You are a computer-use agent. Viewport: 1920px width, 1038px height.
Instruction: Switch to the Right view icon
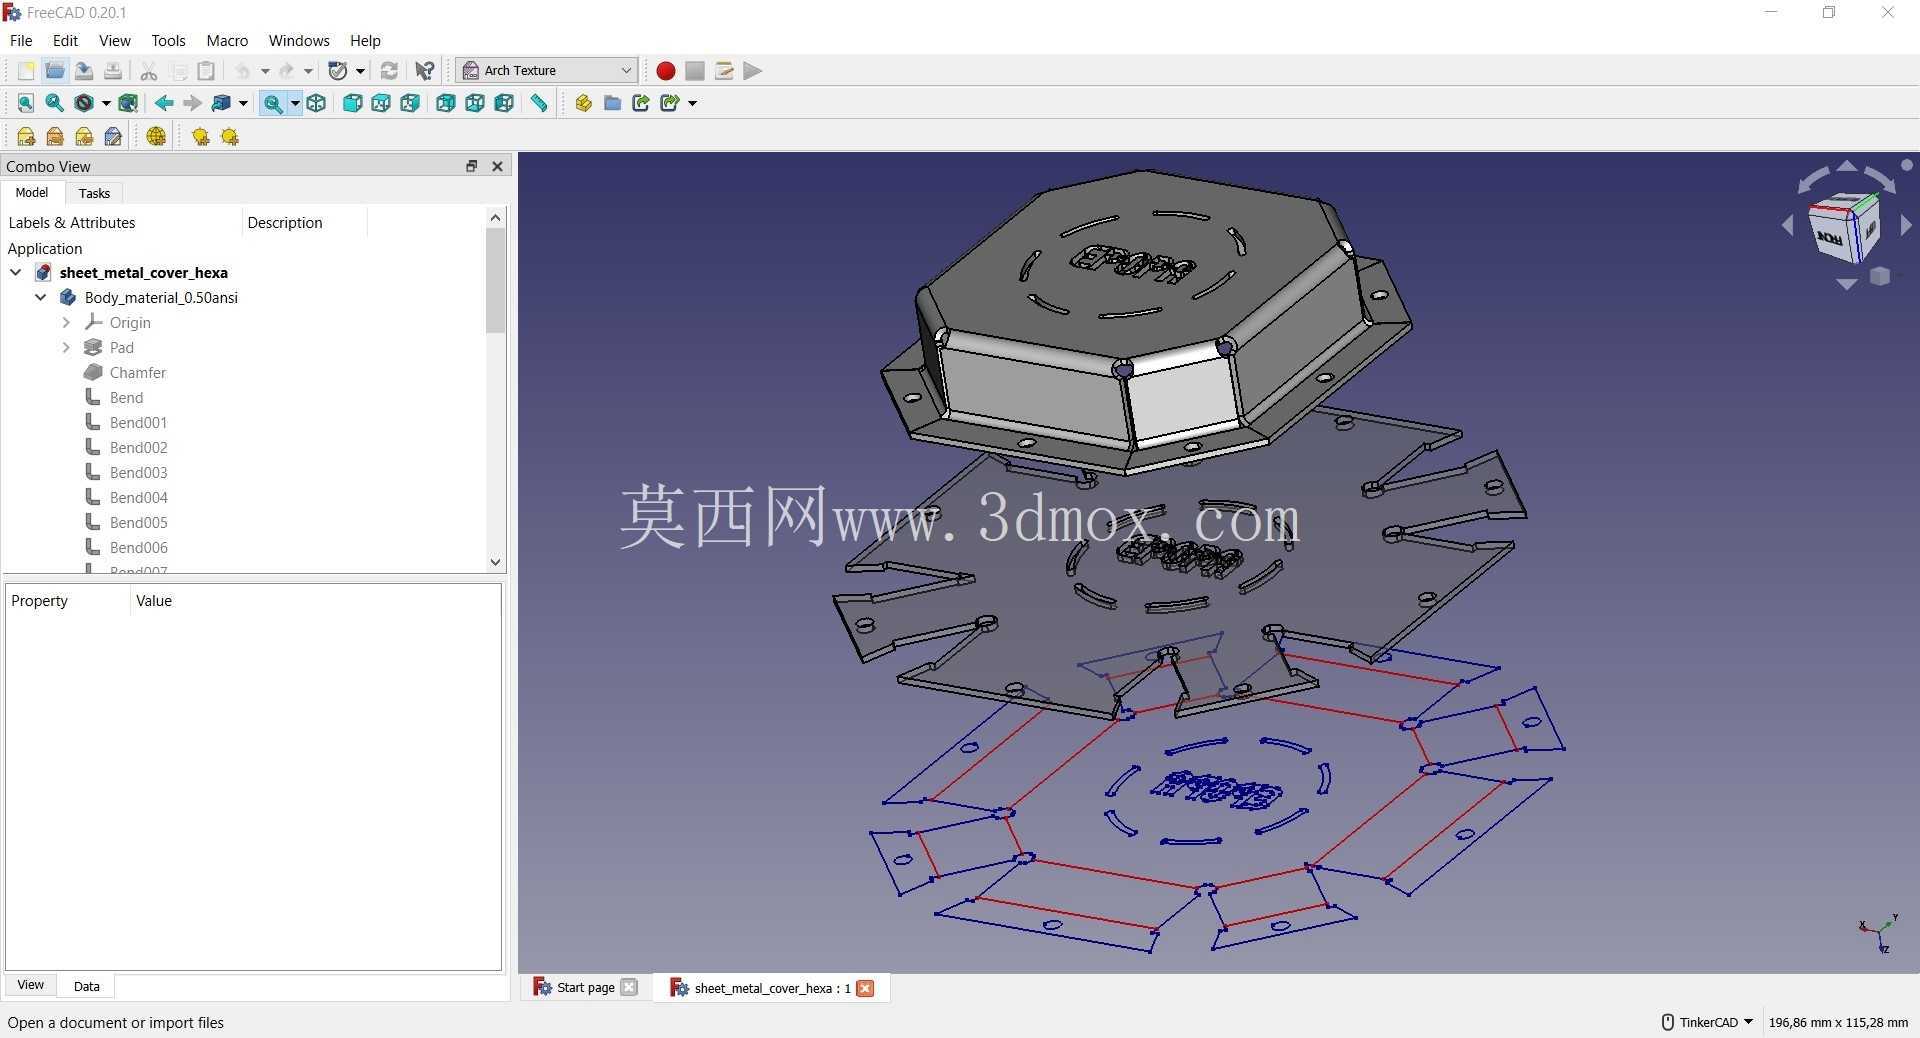click(x=410, y=103)
